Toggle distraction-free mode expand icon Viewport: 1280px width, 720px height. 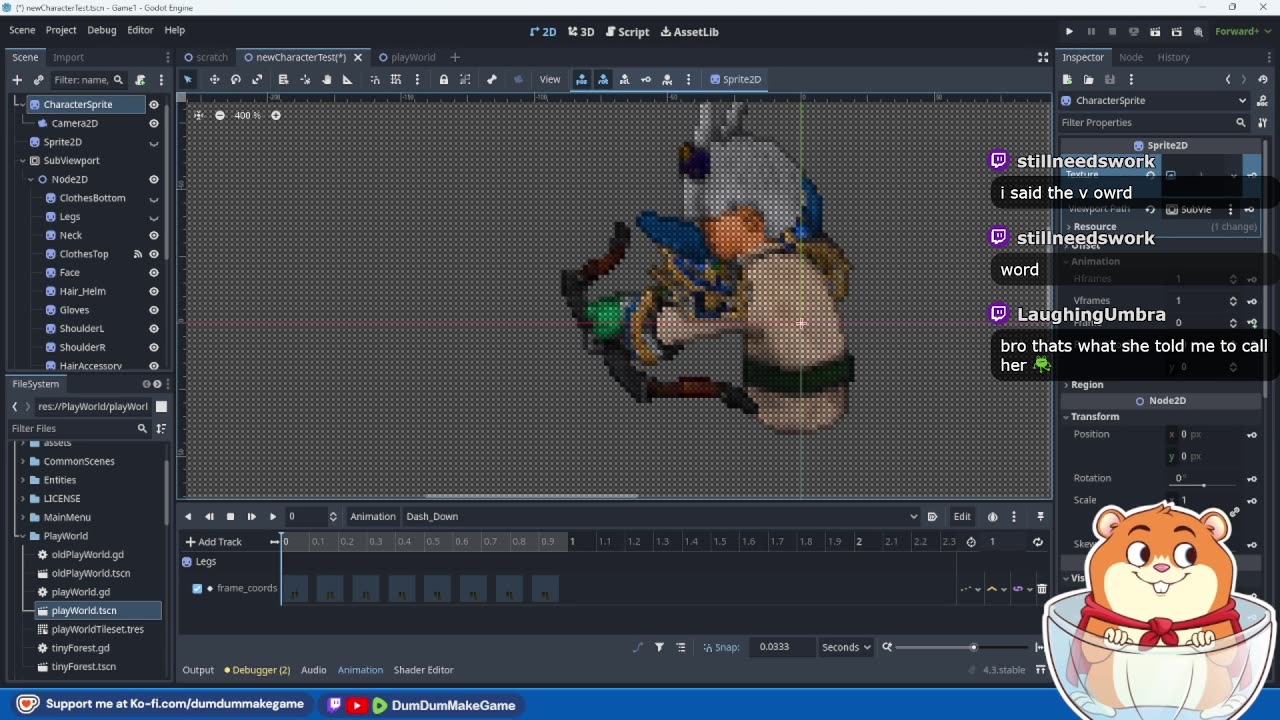(x=1043, y=57)
